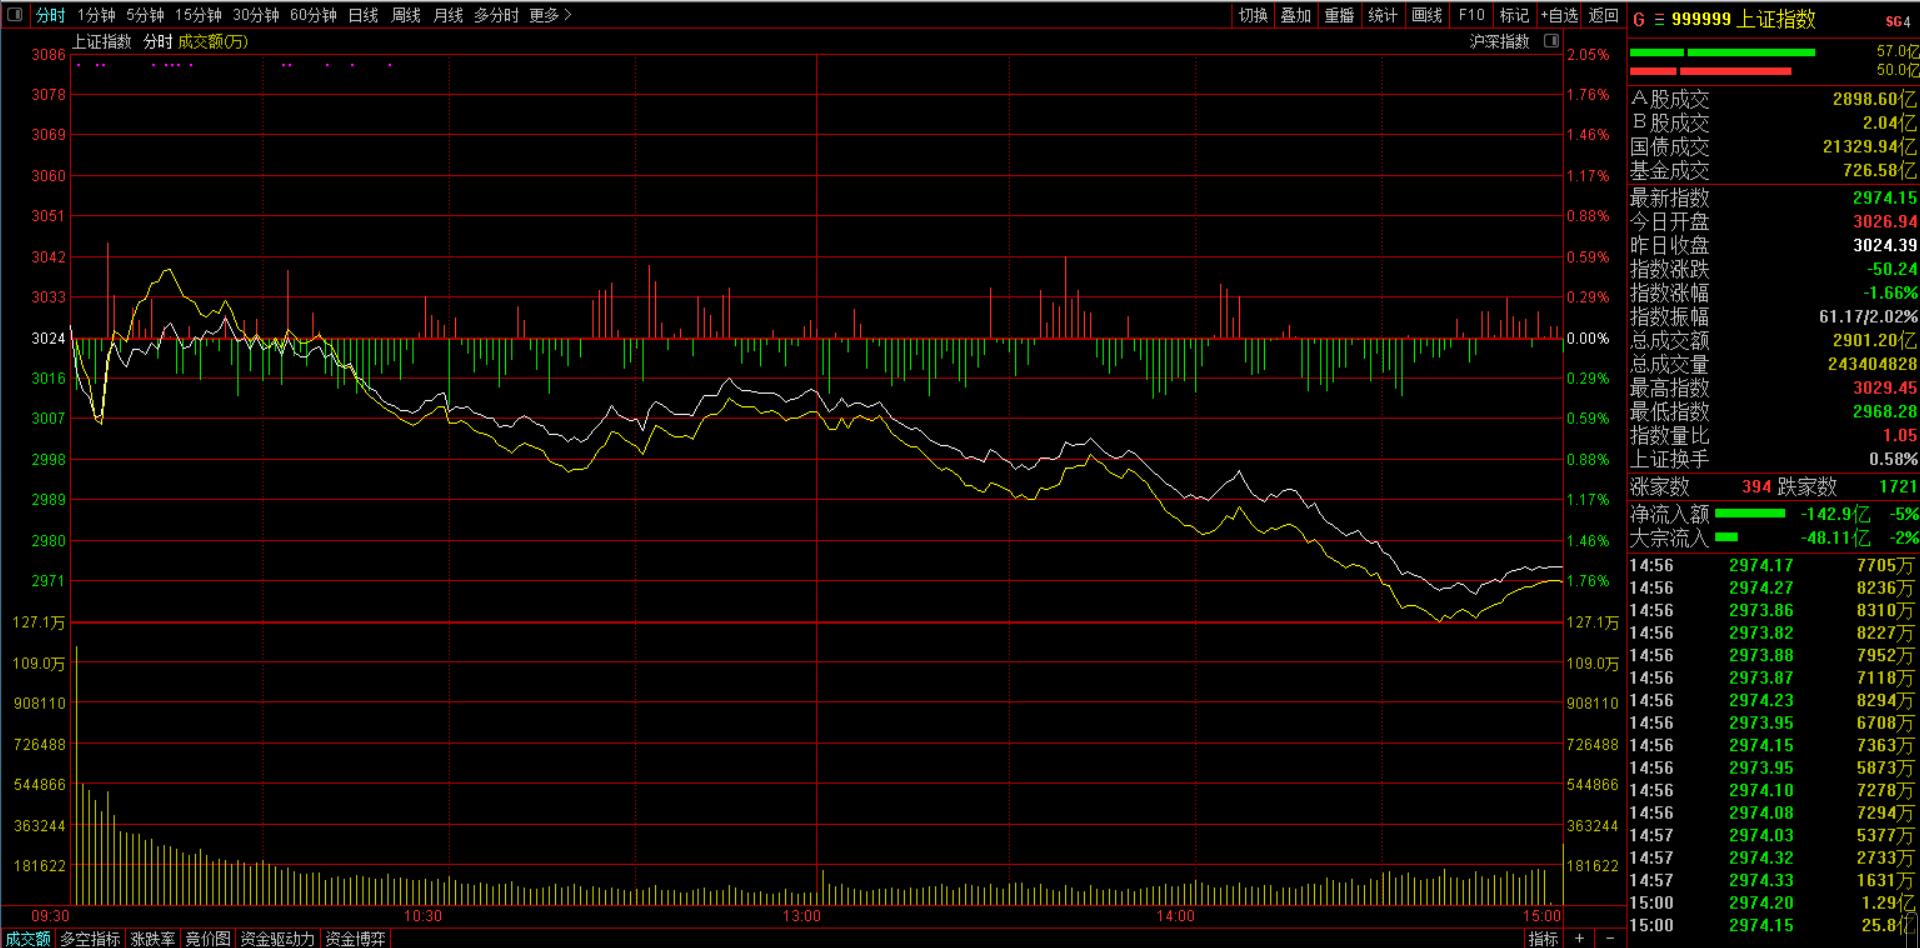
Task: Select the 1分钟 period tab
Action: pyautogui.click(x=96, y=15)
